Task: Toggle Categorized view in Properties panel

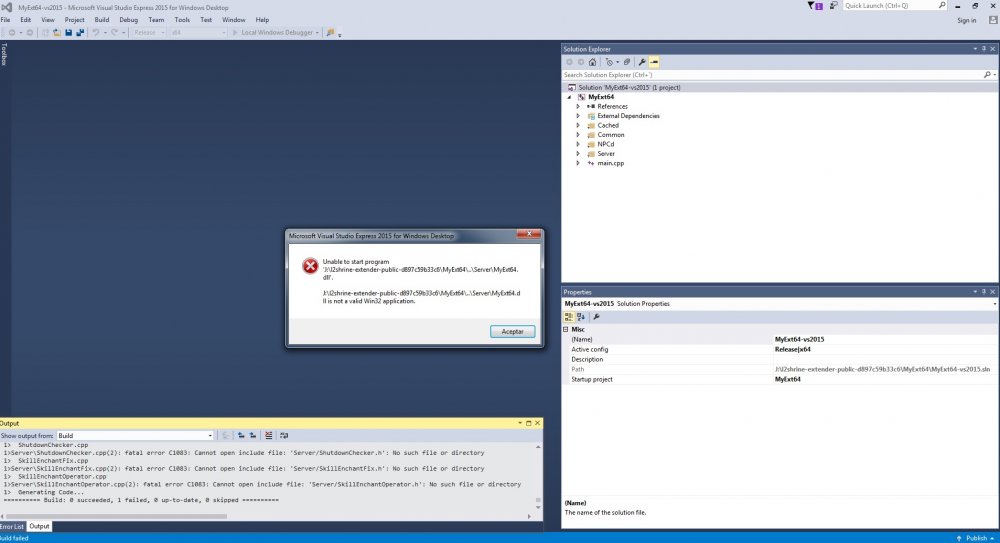Action: [569, 317]
